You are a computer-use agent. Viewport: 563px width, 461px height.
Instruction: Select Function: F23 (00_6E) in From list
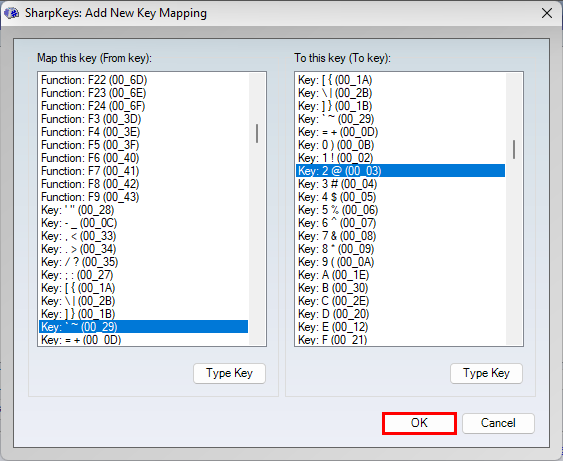(144, 93)
